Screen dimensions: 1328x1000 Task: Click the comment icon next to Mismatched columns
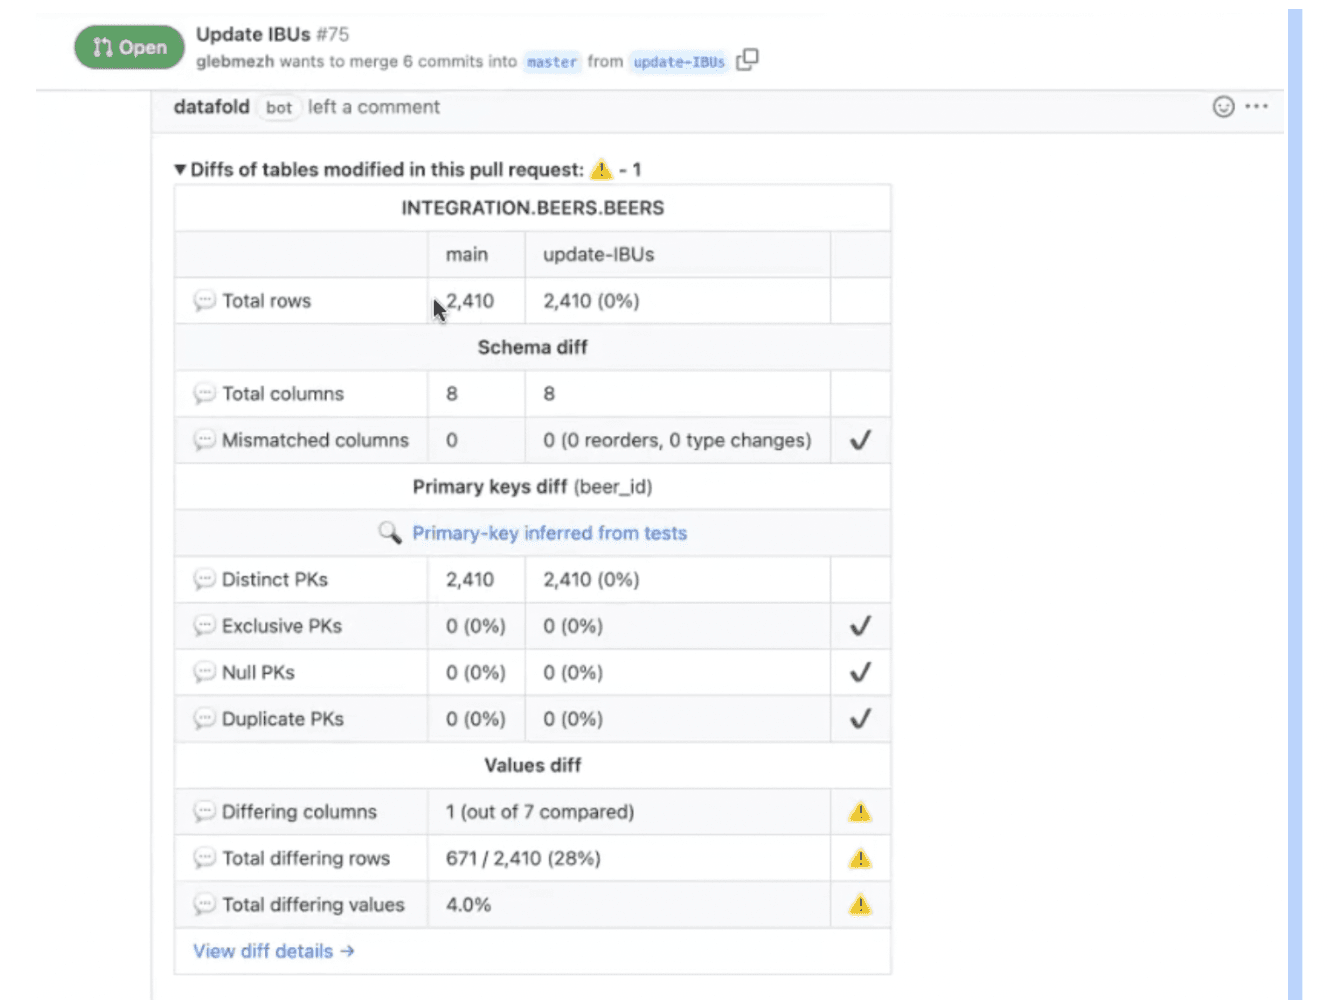pyautogui.click(x=205, y=440)
